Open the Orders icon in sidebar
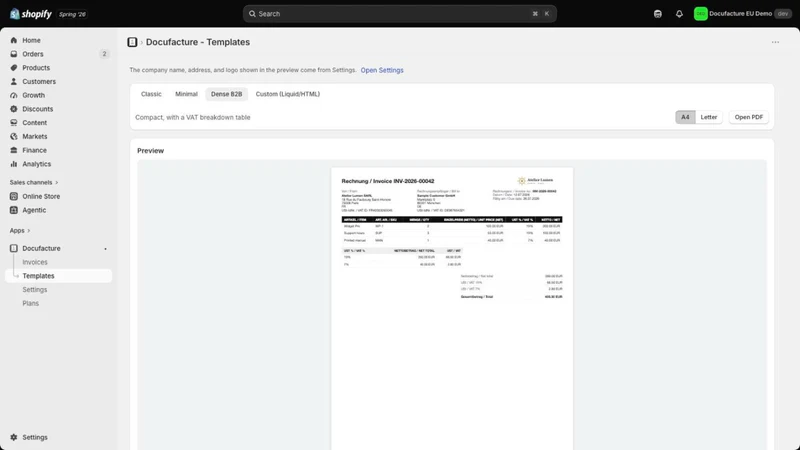 coord(14,54)
